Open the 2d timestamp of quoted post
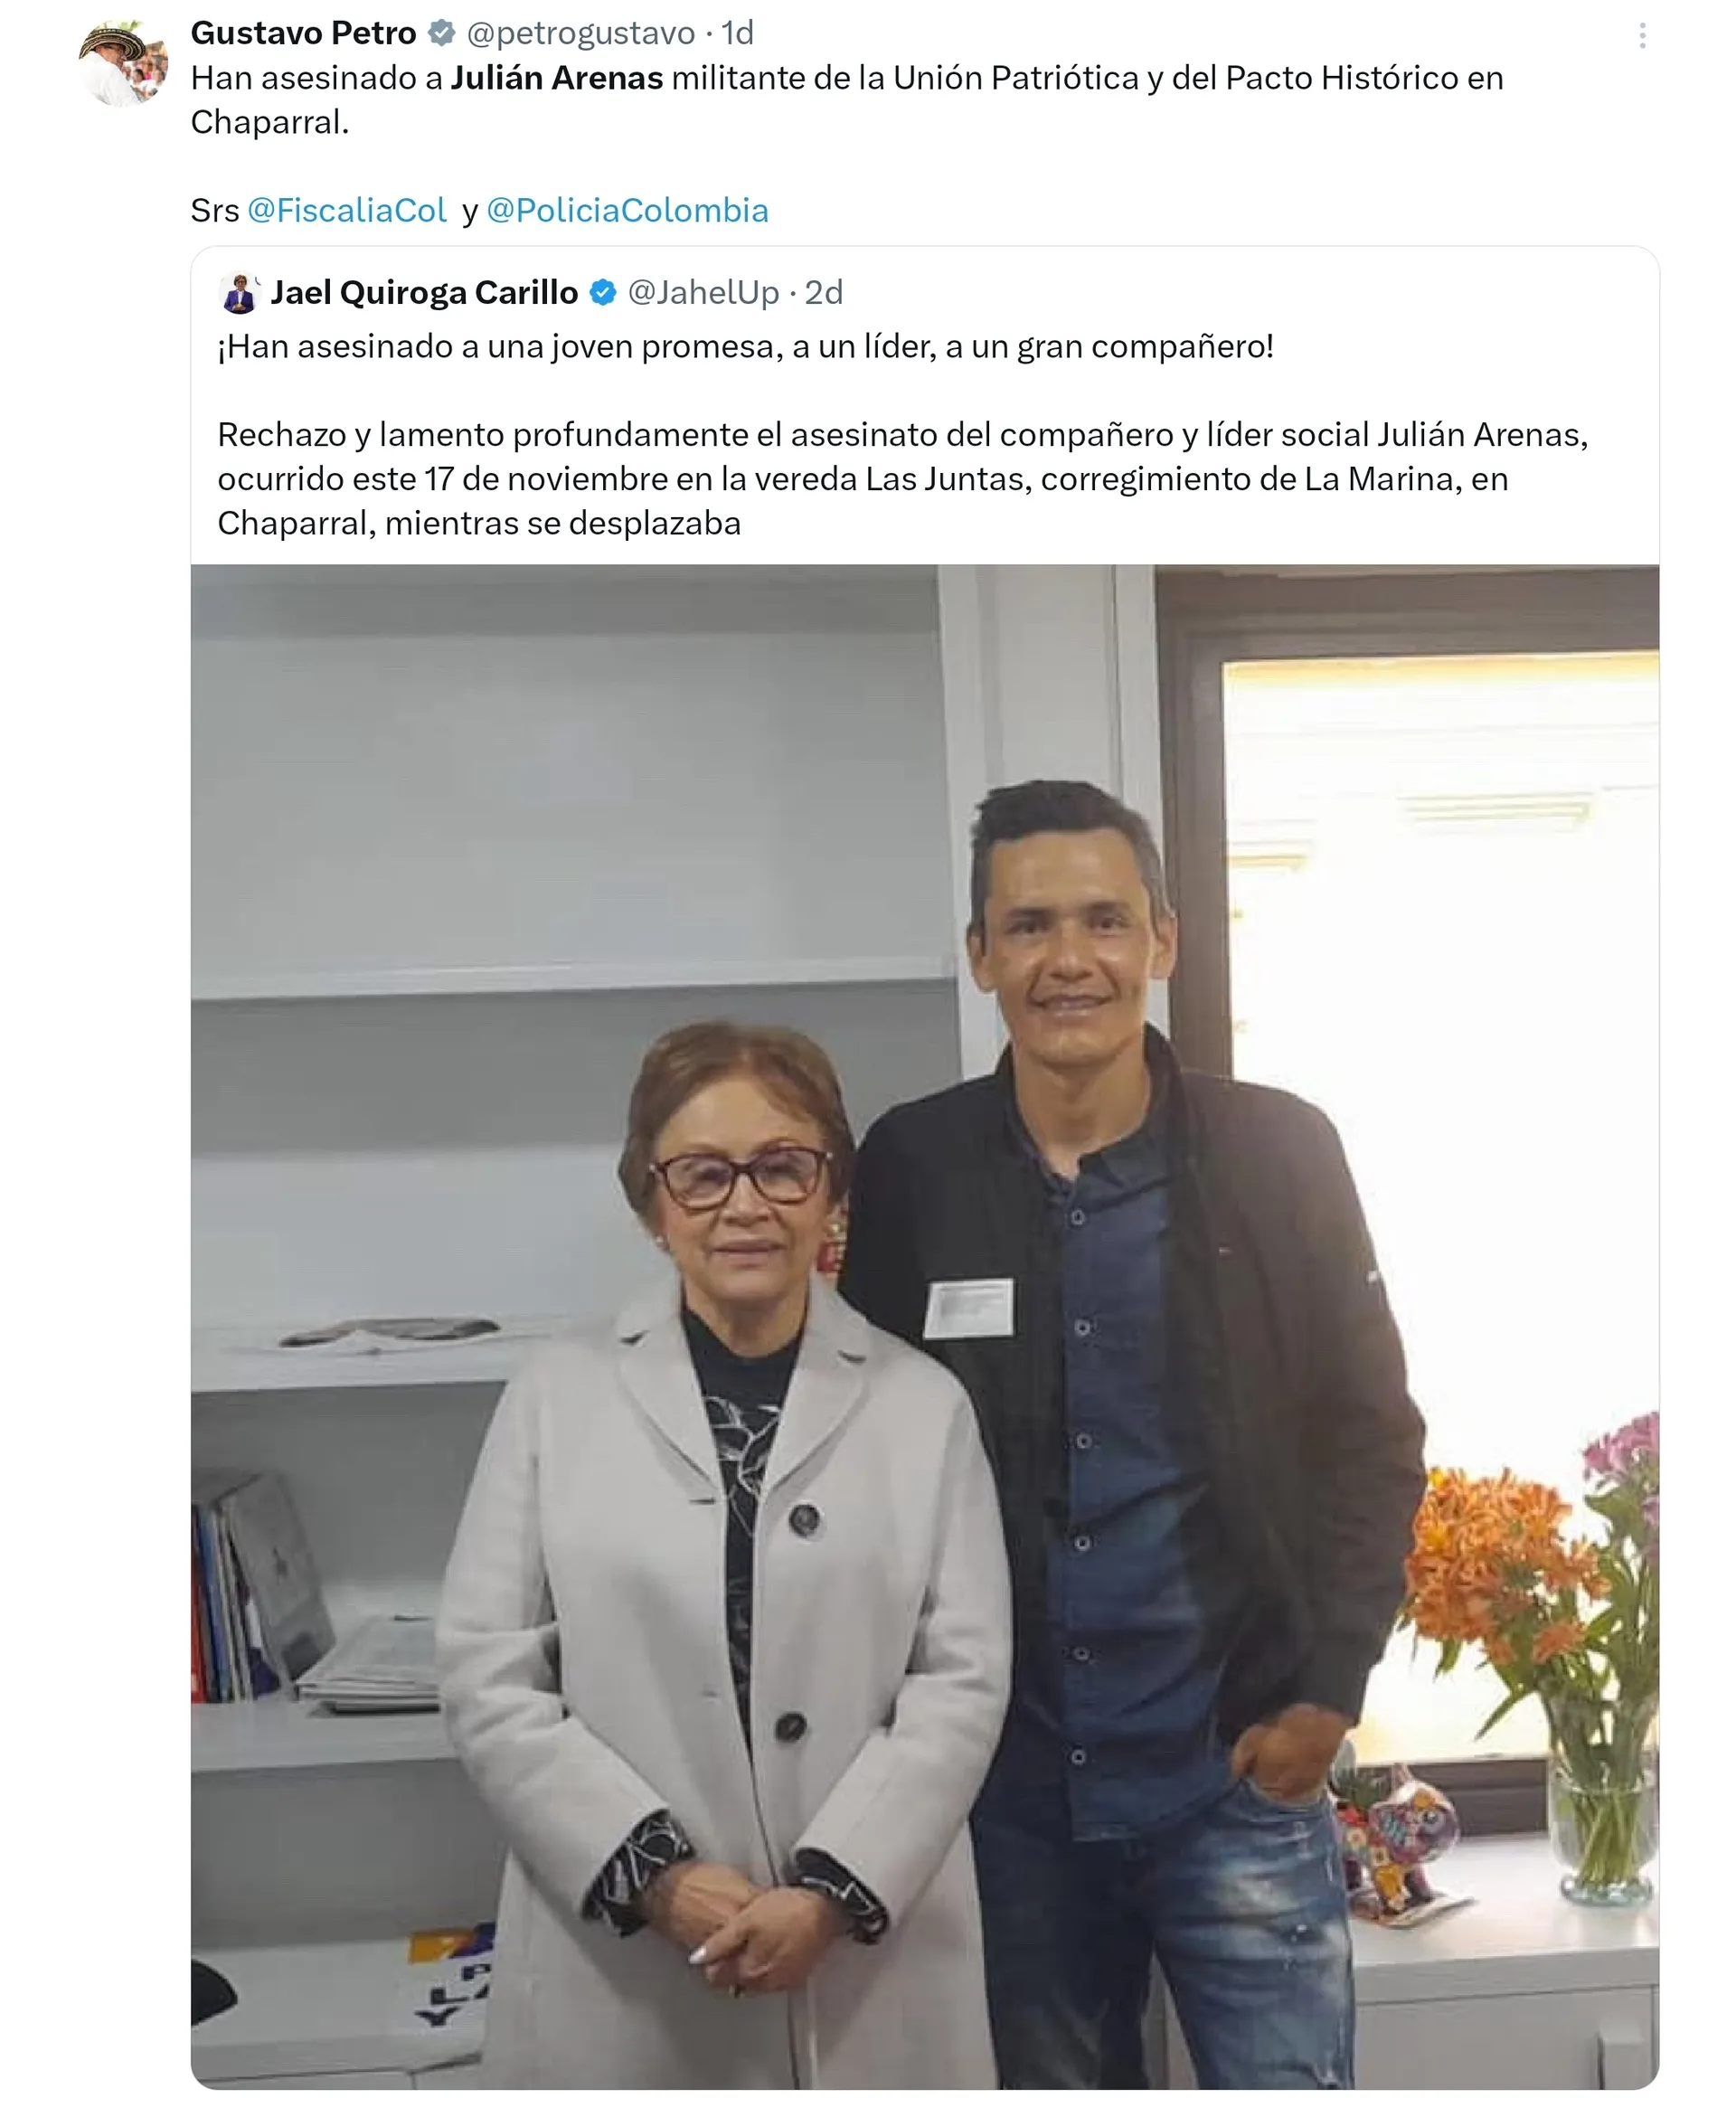 (x=823, y=293)
